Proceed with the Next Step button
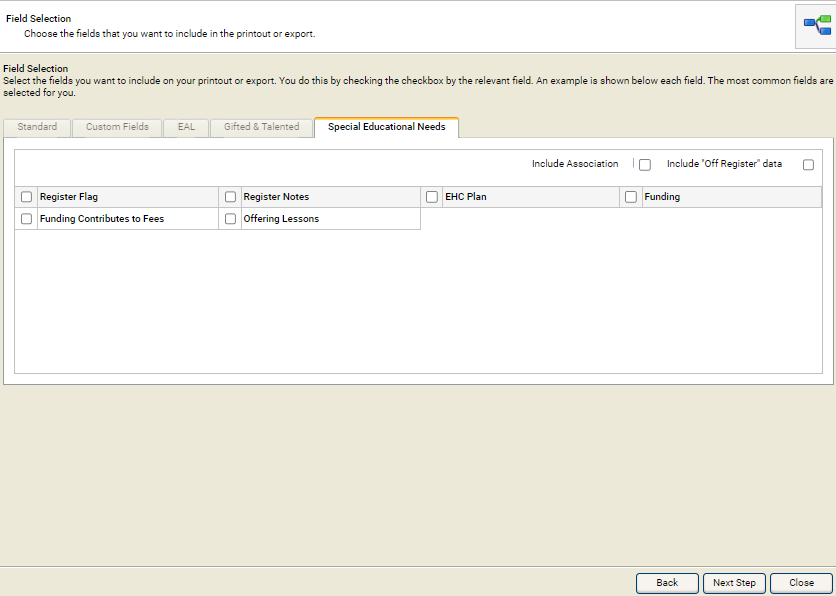 (734, 583)
